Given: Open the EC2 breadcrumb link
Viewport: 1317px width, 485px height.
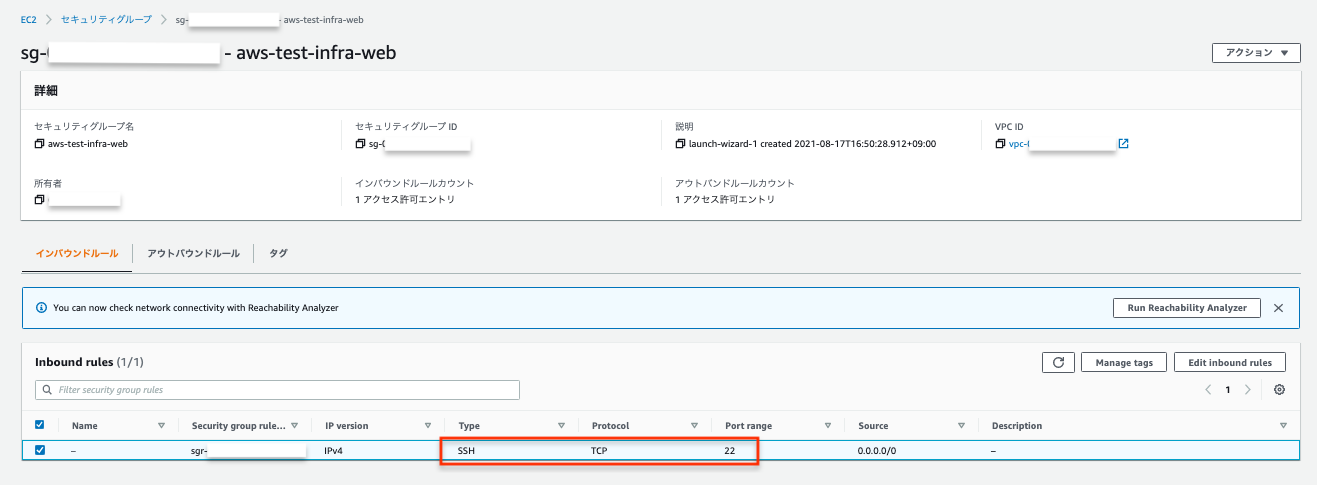Looking at the screenshot, I should [28, 20].
